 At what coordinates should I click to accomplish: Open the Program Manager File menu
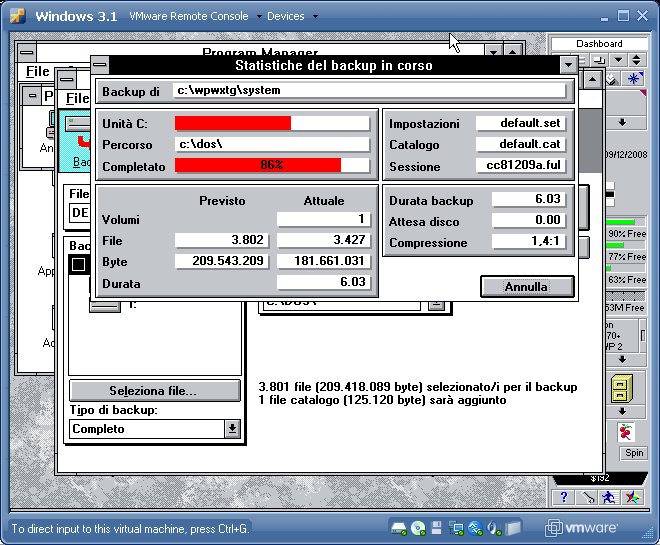coord(38,72)
